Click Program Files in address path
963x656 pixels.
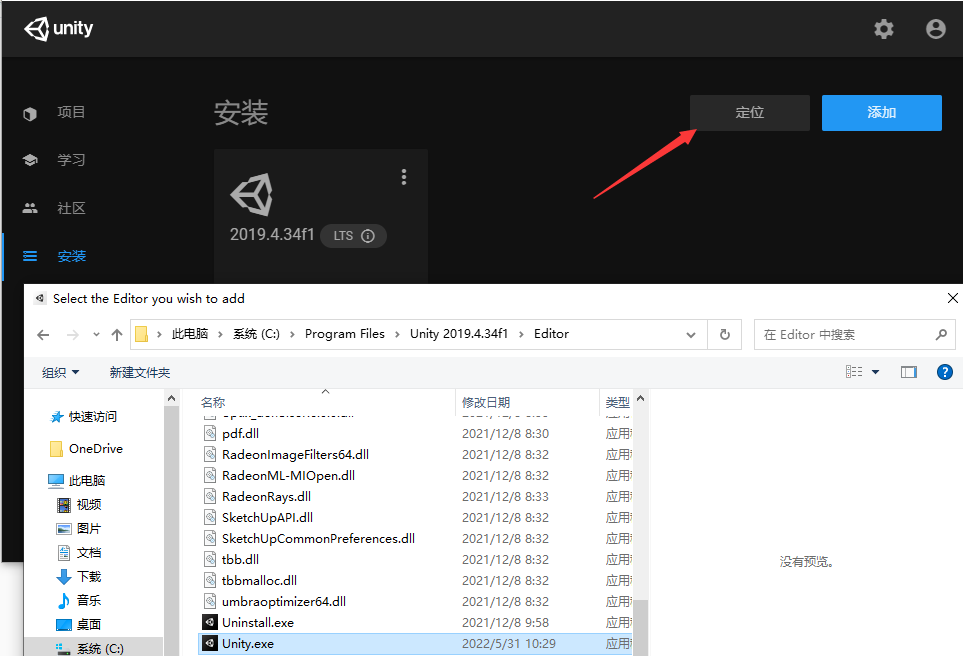pos(345,334)
